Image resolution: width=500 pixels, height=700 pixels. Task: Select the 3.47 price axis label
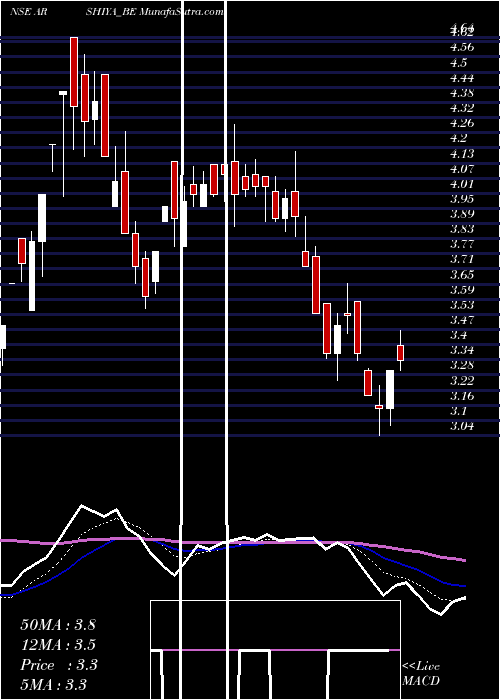tap(462, 320)
